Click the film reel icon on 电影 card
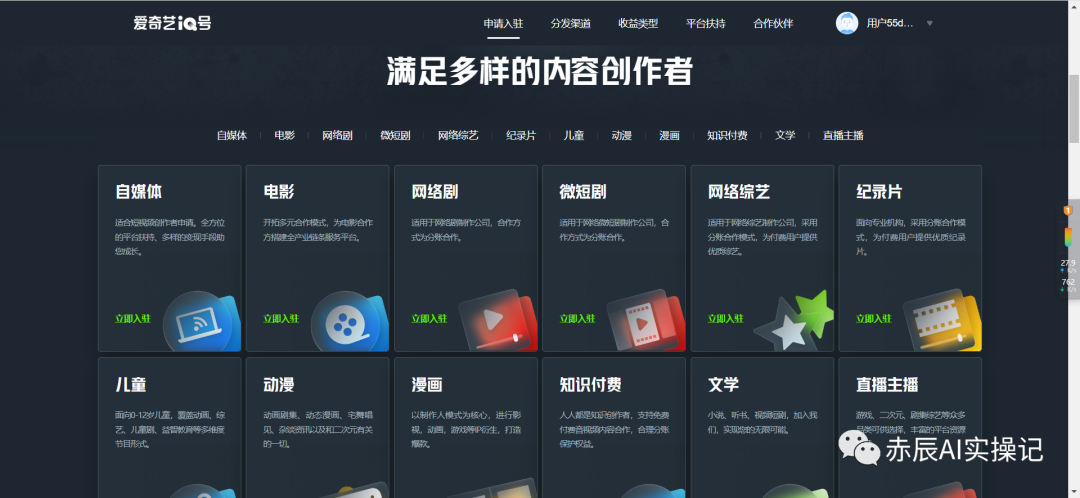Image resolution: width=1080 pixels, height=498 pixels. tap(349, 322)
